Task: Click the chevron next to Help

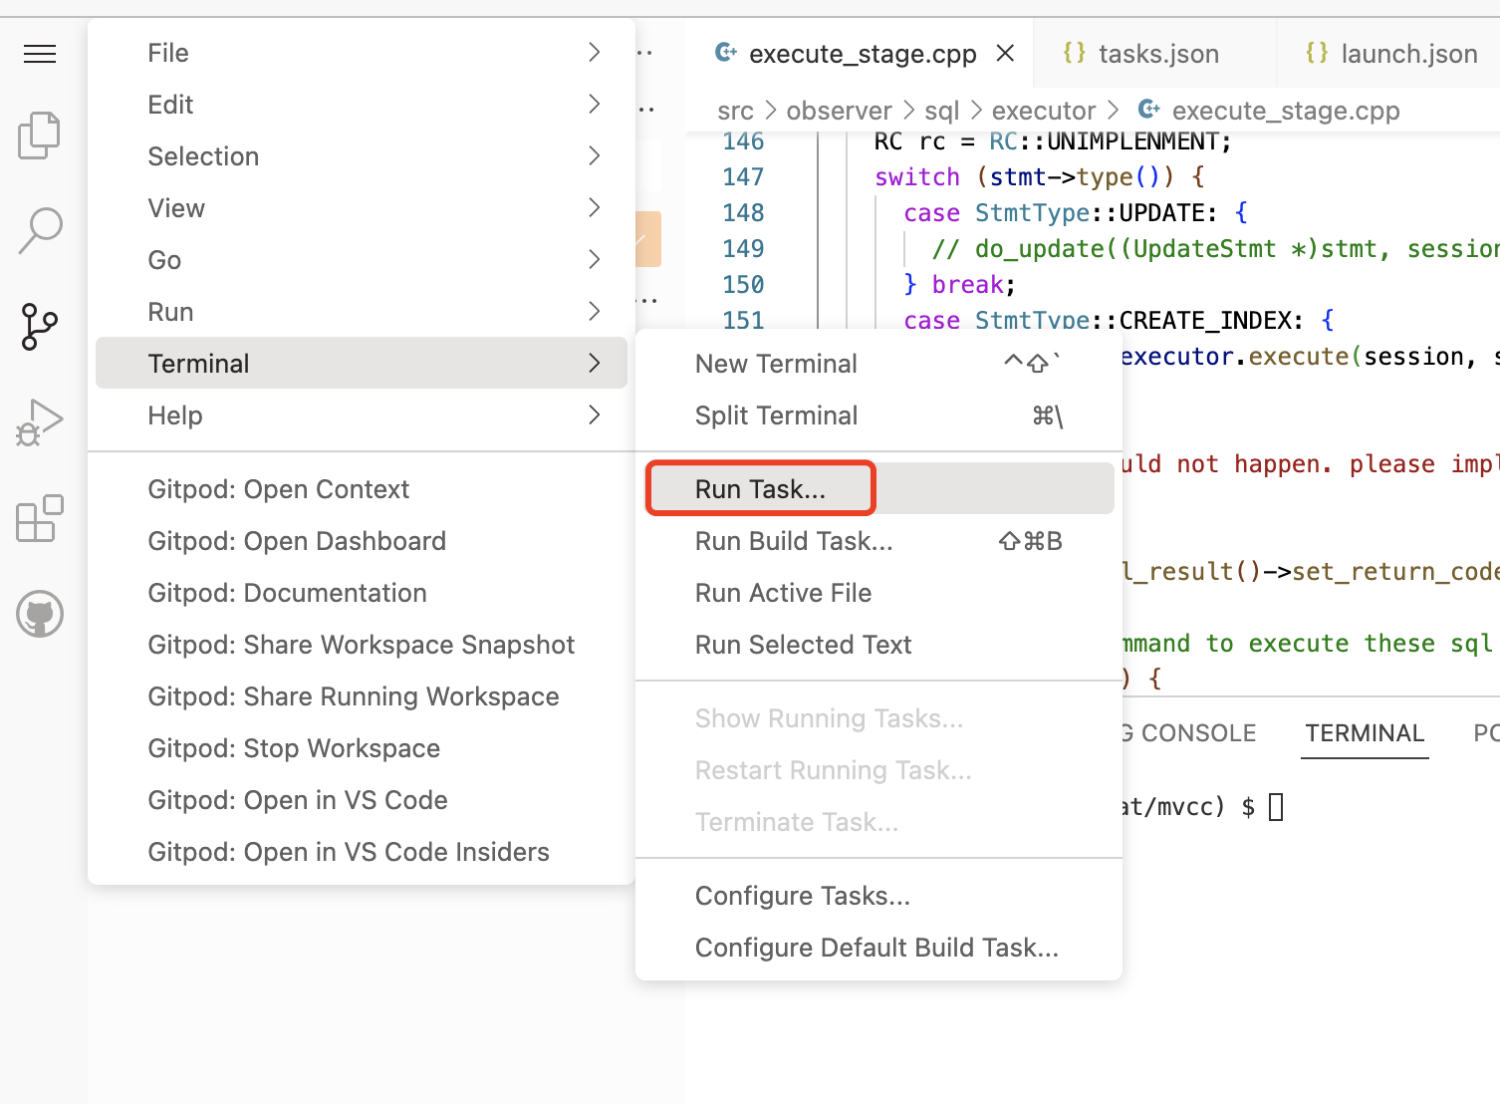Action: pos(595,415)
